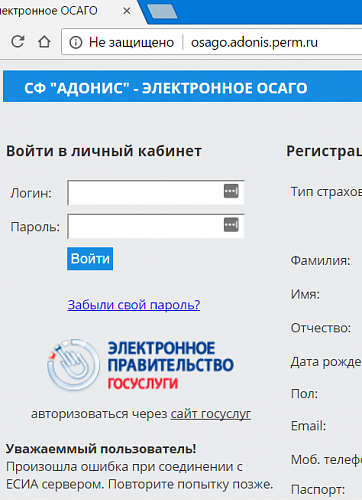
Task: Click the Уважаемый пользователь! error heading
Action: [x=101, y=449]
